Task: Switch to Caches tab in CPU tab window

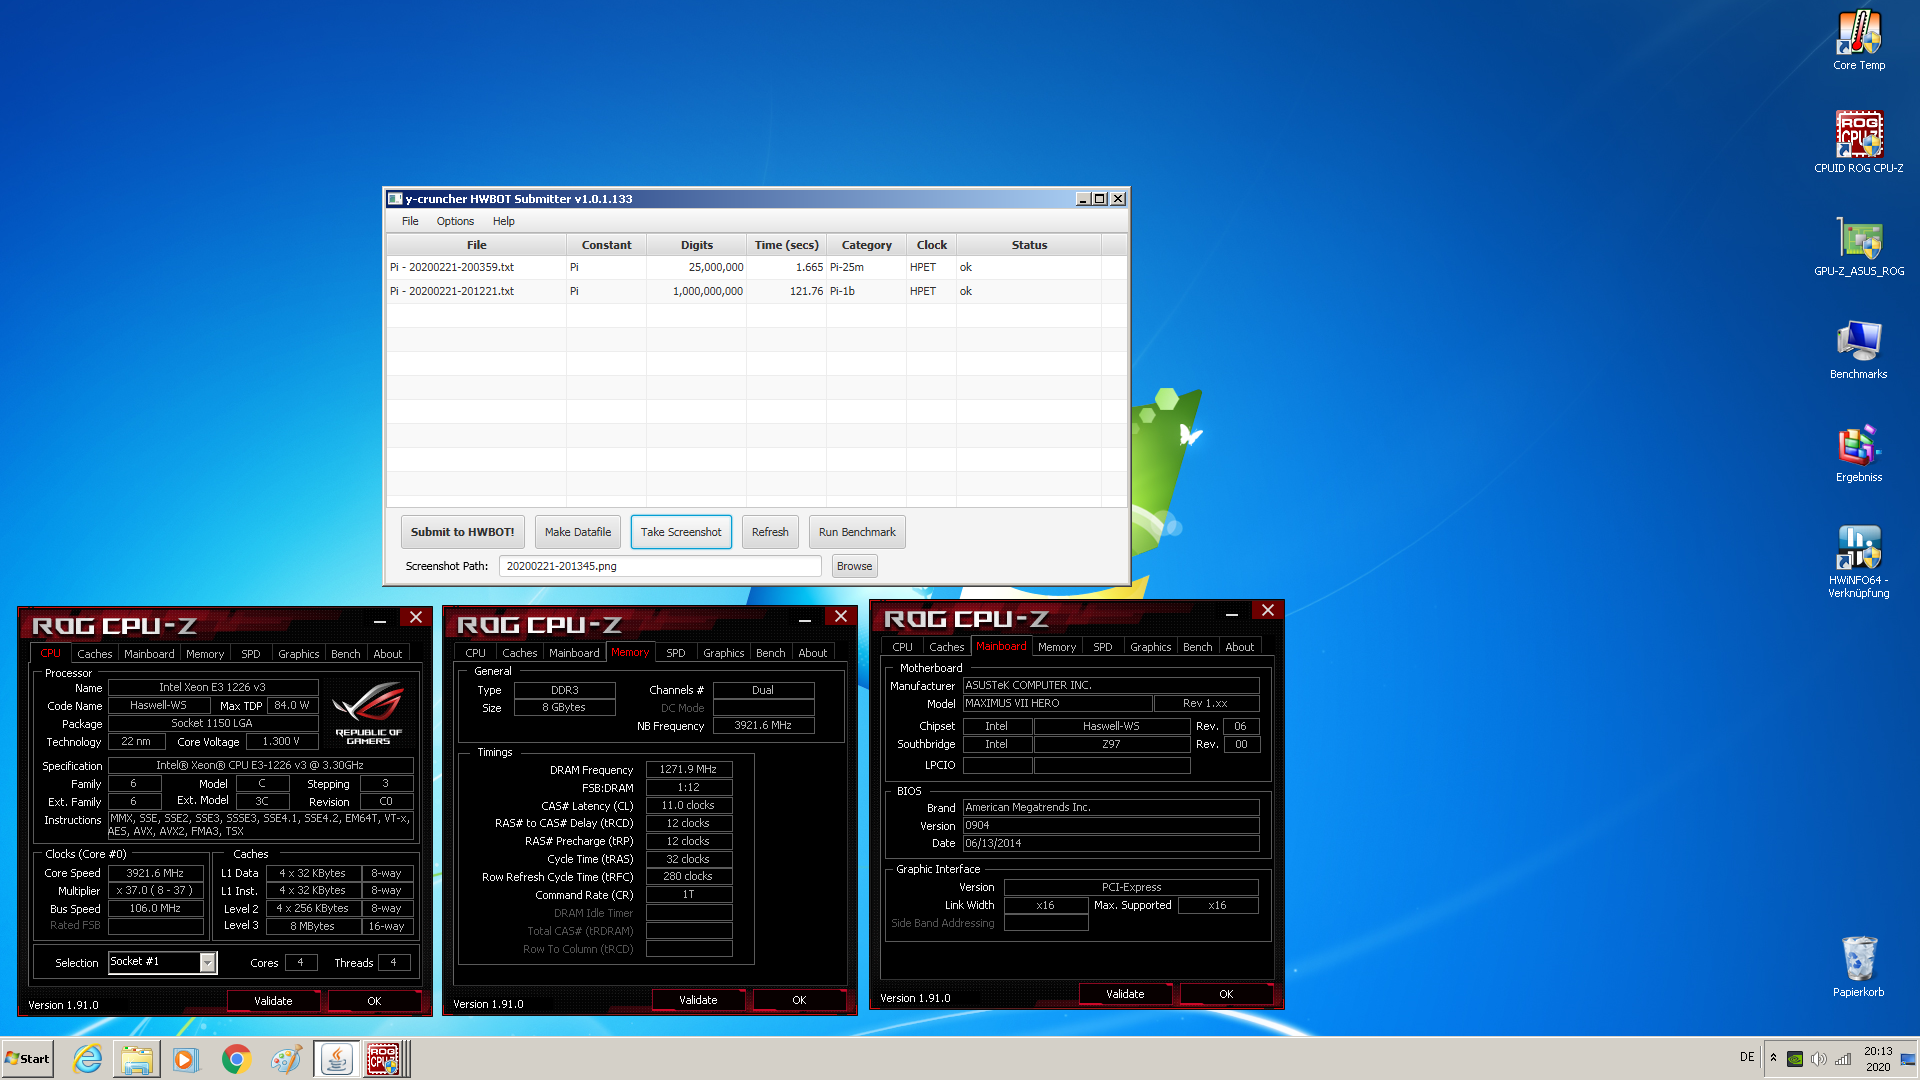Action: [95, 654]
